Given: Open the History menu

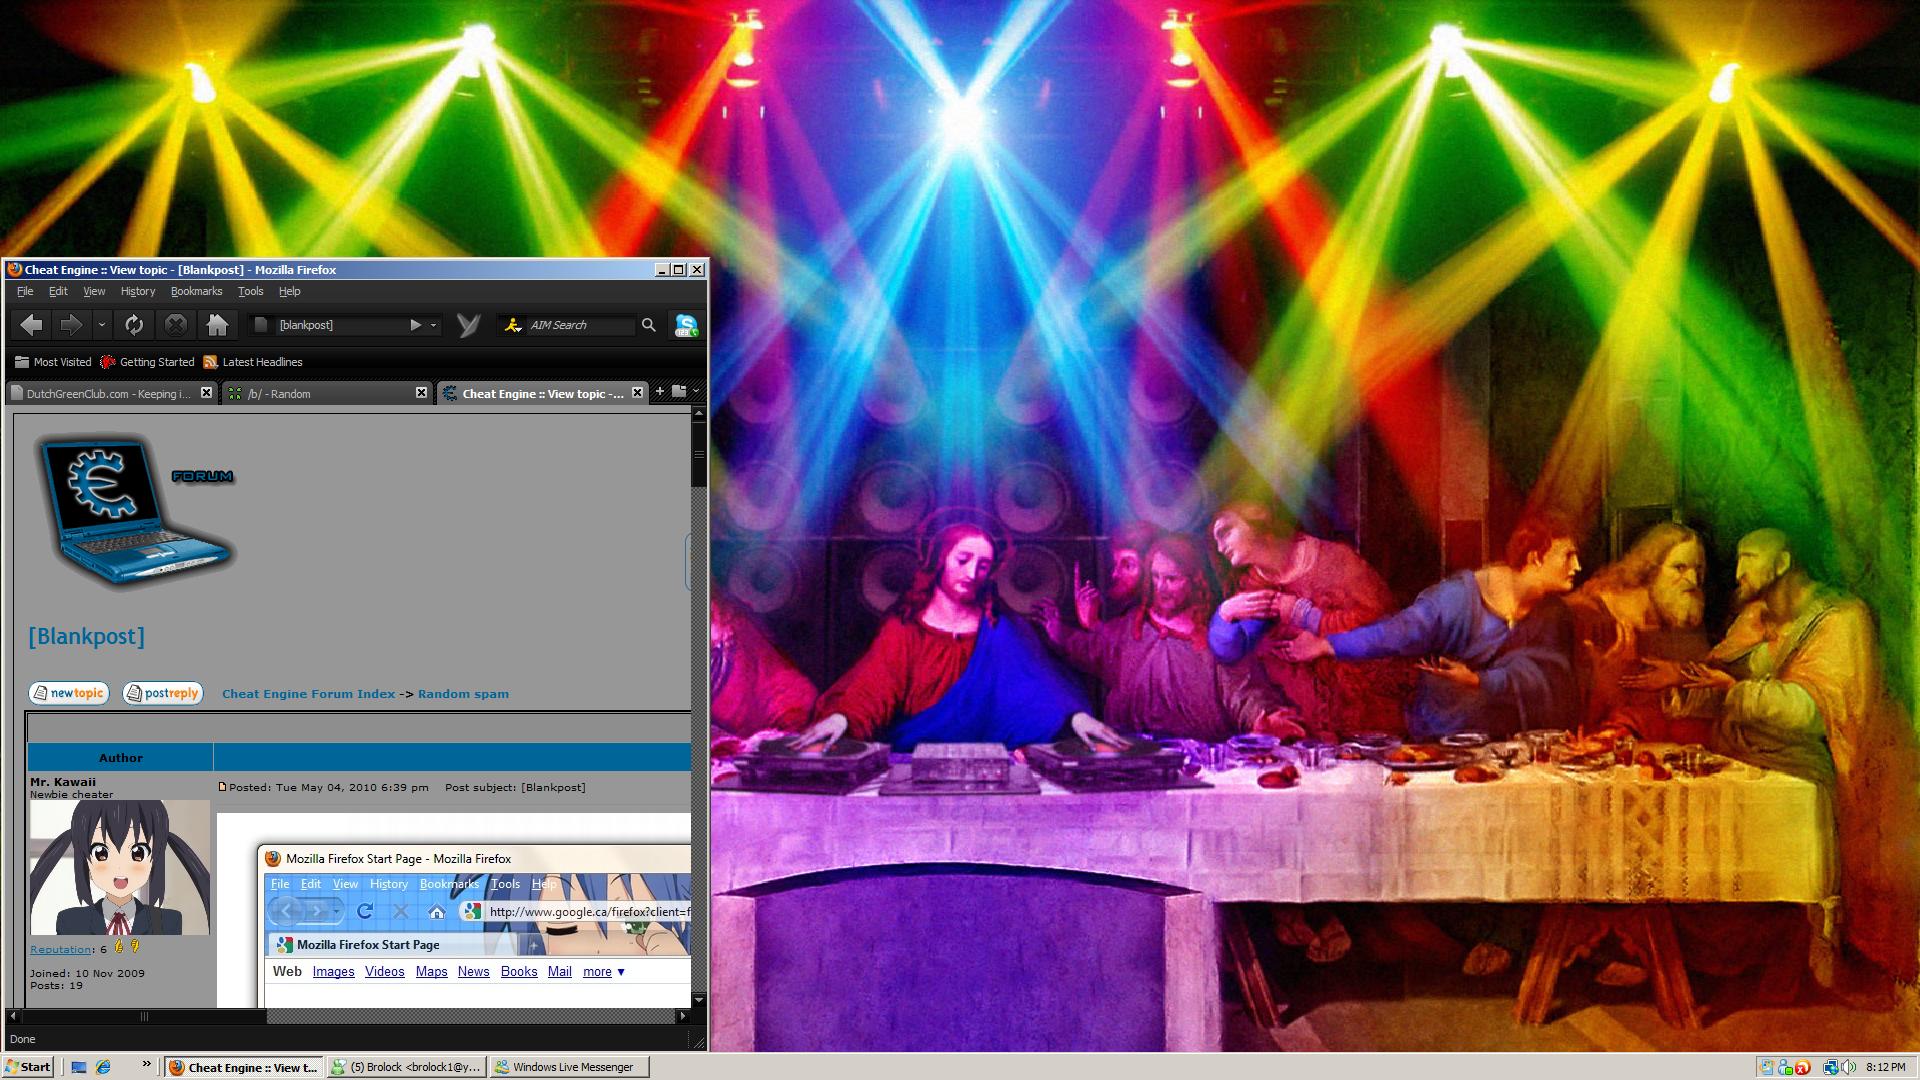Looking at the screenshot, I should click(x=138, y=291).
